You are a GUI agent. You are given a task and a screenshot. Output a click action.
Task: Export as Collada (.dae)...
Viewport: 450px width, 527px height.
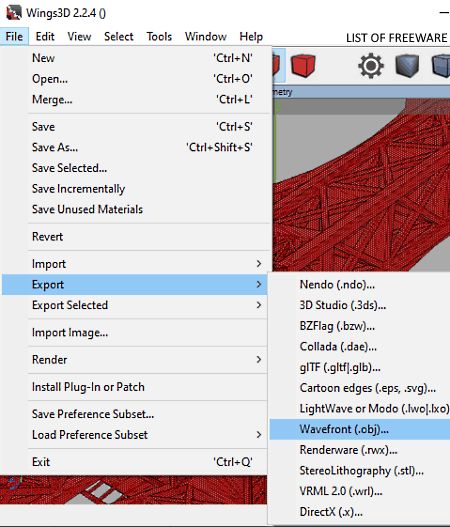(x=360, y=347)
